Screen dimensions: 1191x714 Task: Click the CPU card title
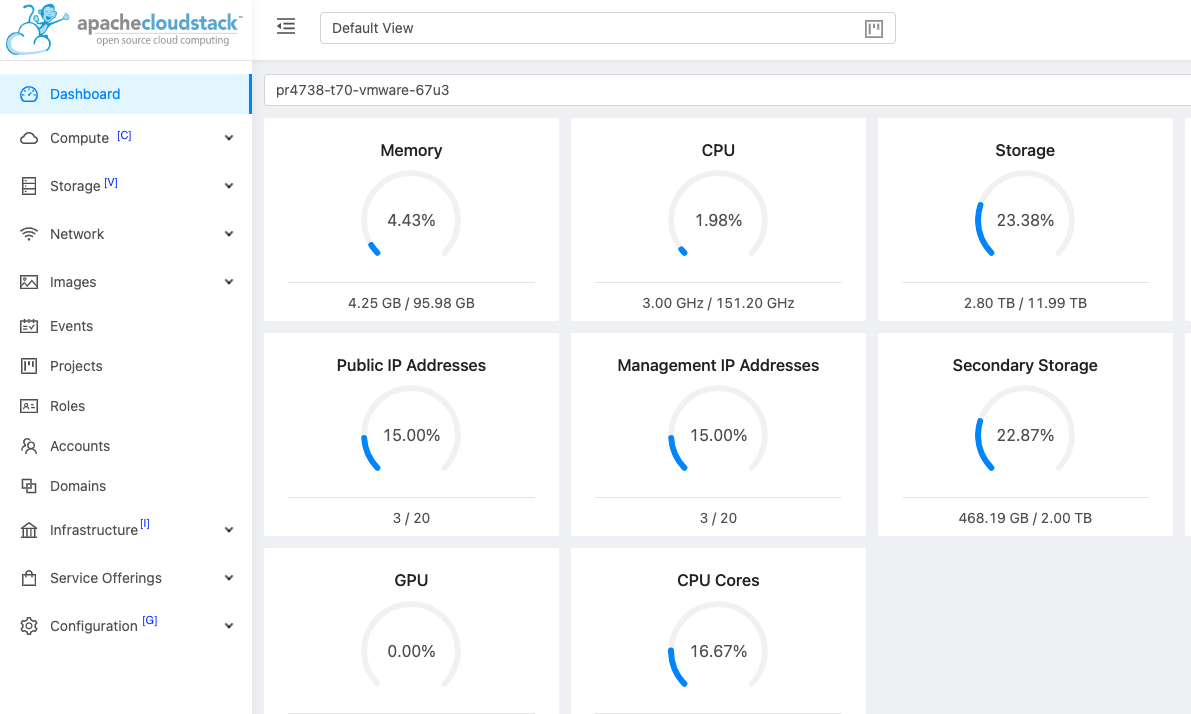click(718, 150)
